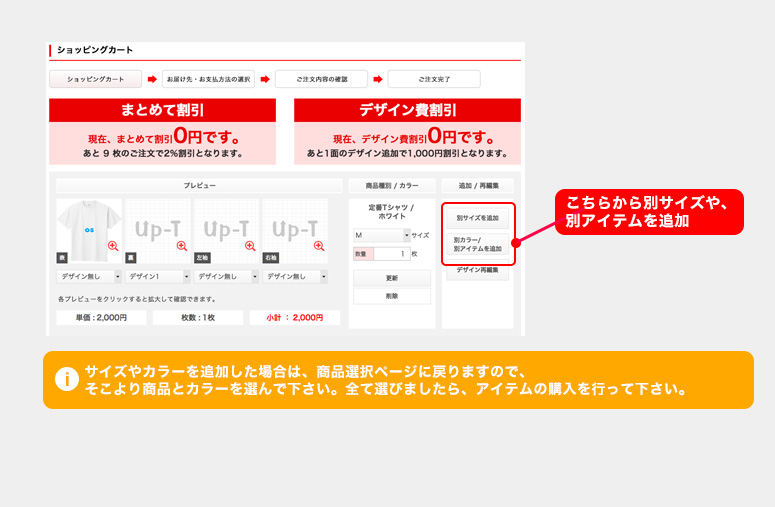Screen dimensions: 775x507
Task: Open the front preview design dropdown
Action: pos(89,276)
